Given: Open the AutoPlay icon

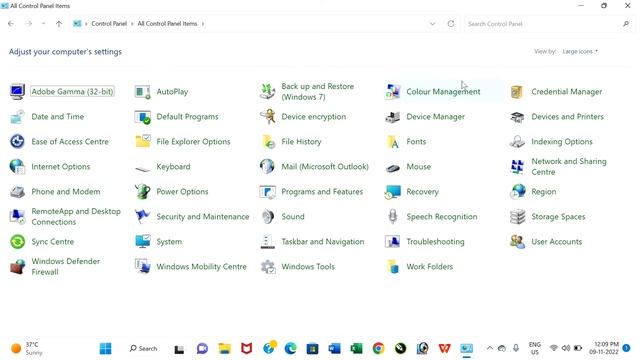Looking at the screenshot, I should coord(142,91).
